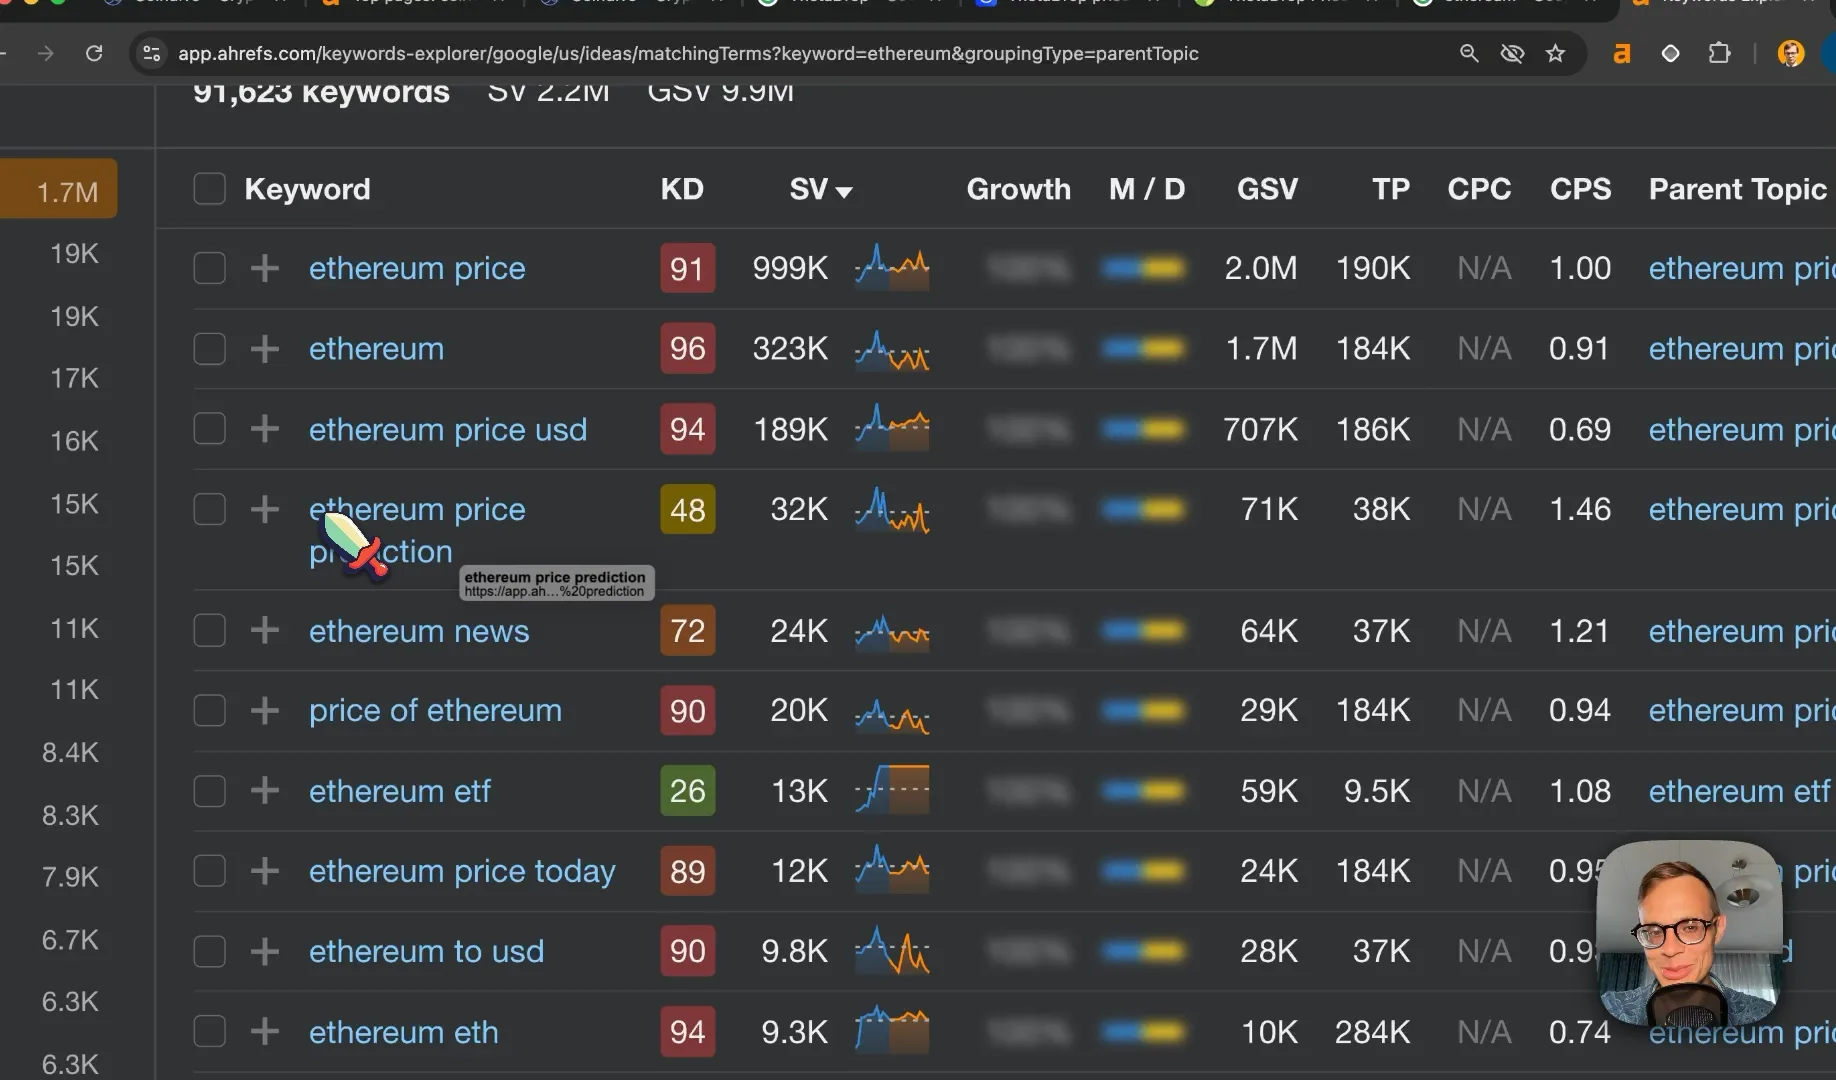1836x1080 pixels.
Task: Open the browser profile avatar
Action: (x=1790, y=53)
